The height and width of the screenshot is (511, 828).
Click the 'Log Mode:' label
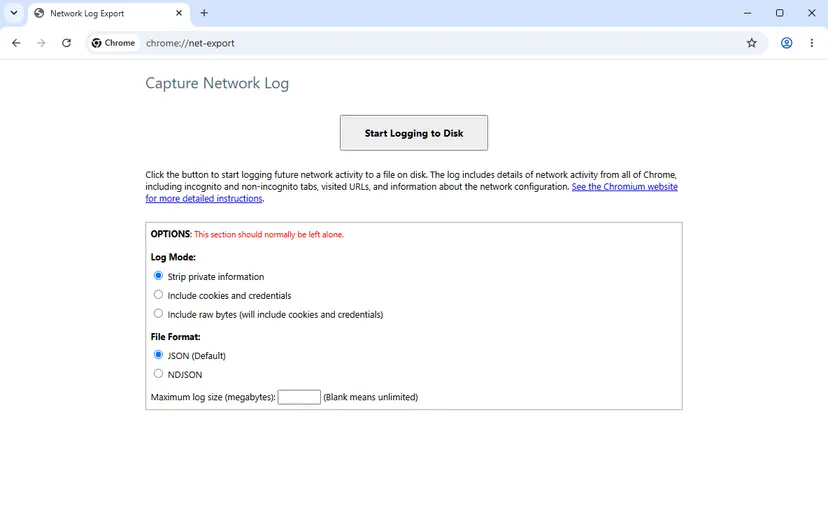point(173,257)
